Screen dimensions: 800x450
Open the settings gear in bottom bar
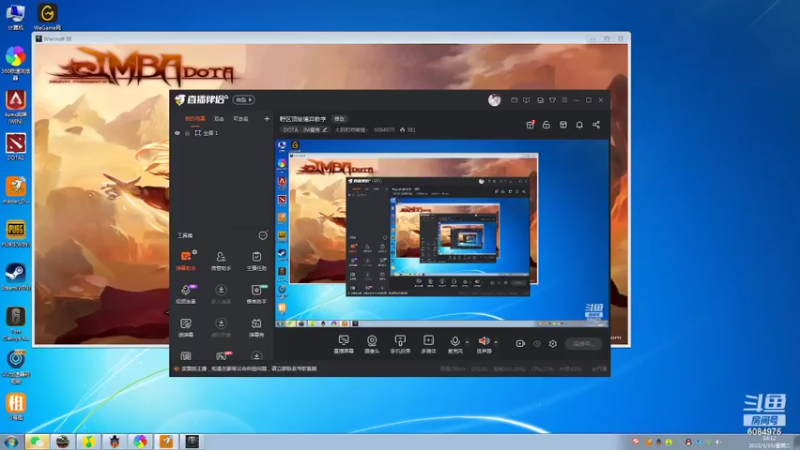[x=553, y=344]
